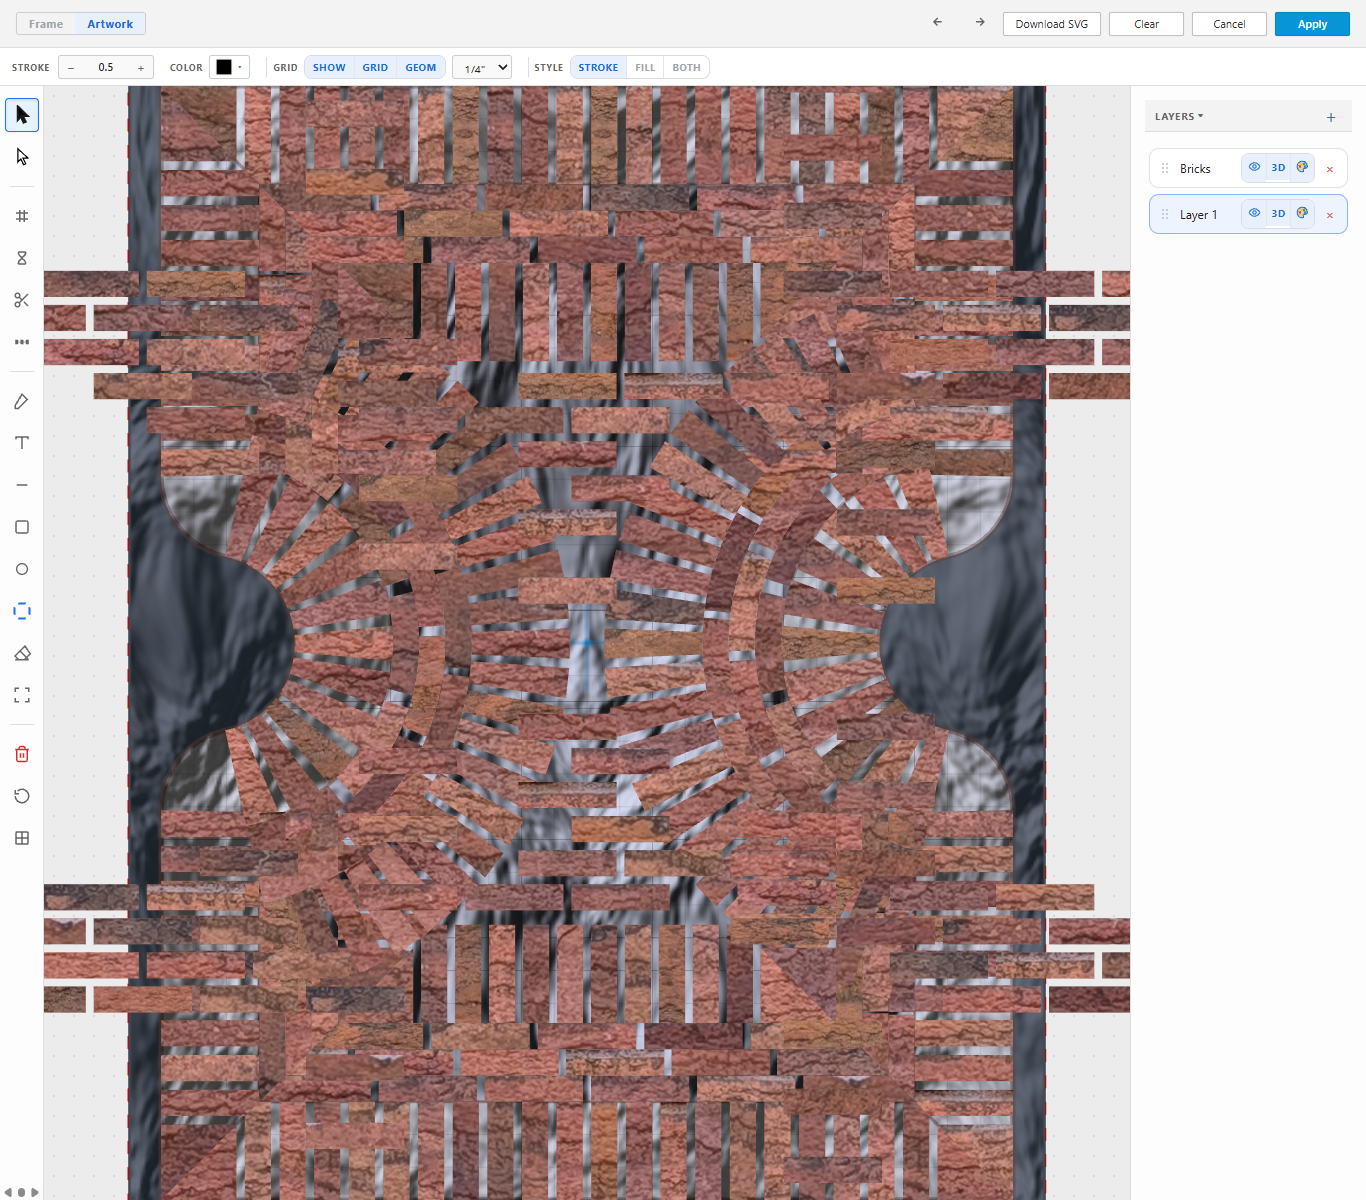Image resolution: width=1366 pixels, height=1200 pixels.
Task: Set style to FILL
Action: [645, 67]
